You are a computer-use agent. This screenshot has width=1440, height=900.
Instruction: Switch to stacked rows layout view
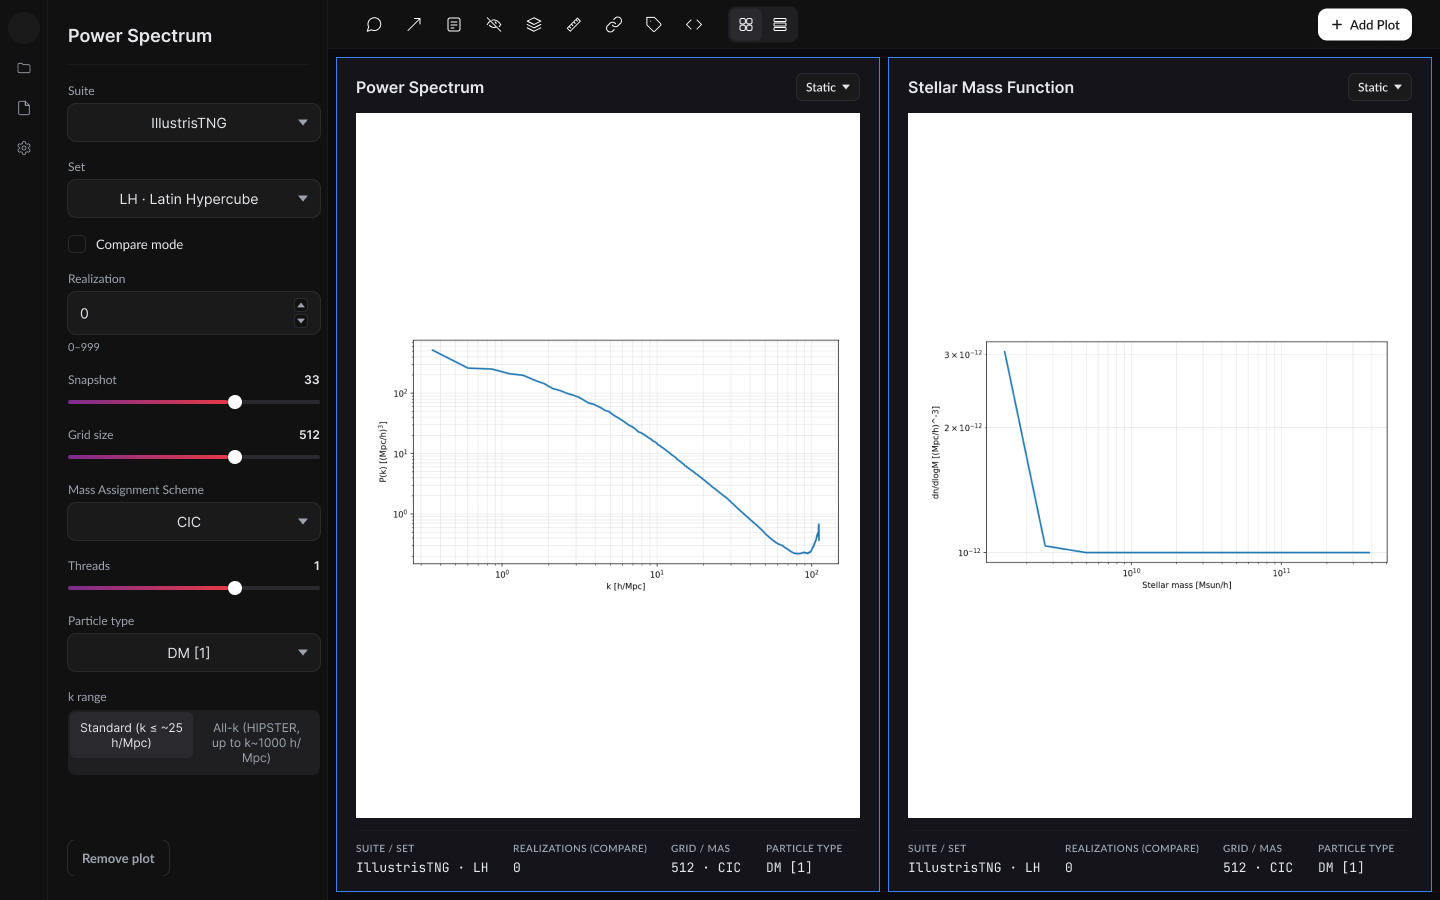pos(780,25)
